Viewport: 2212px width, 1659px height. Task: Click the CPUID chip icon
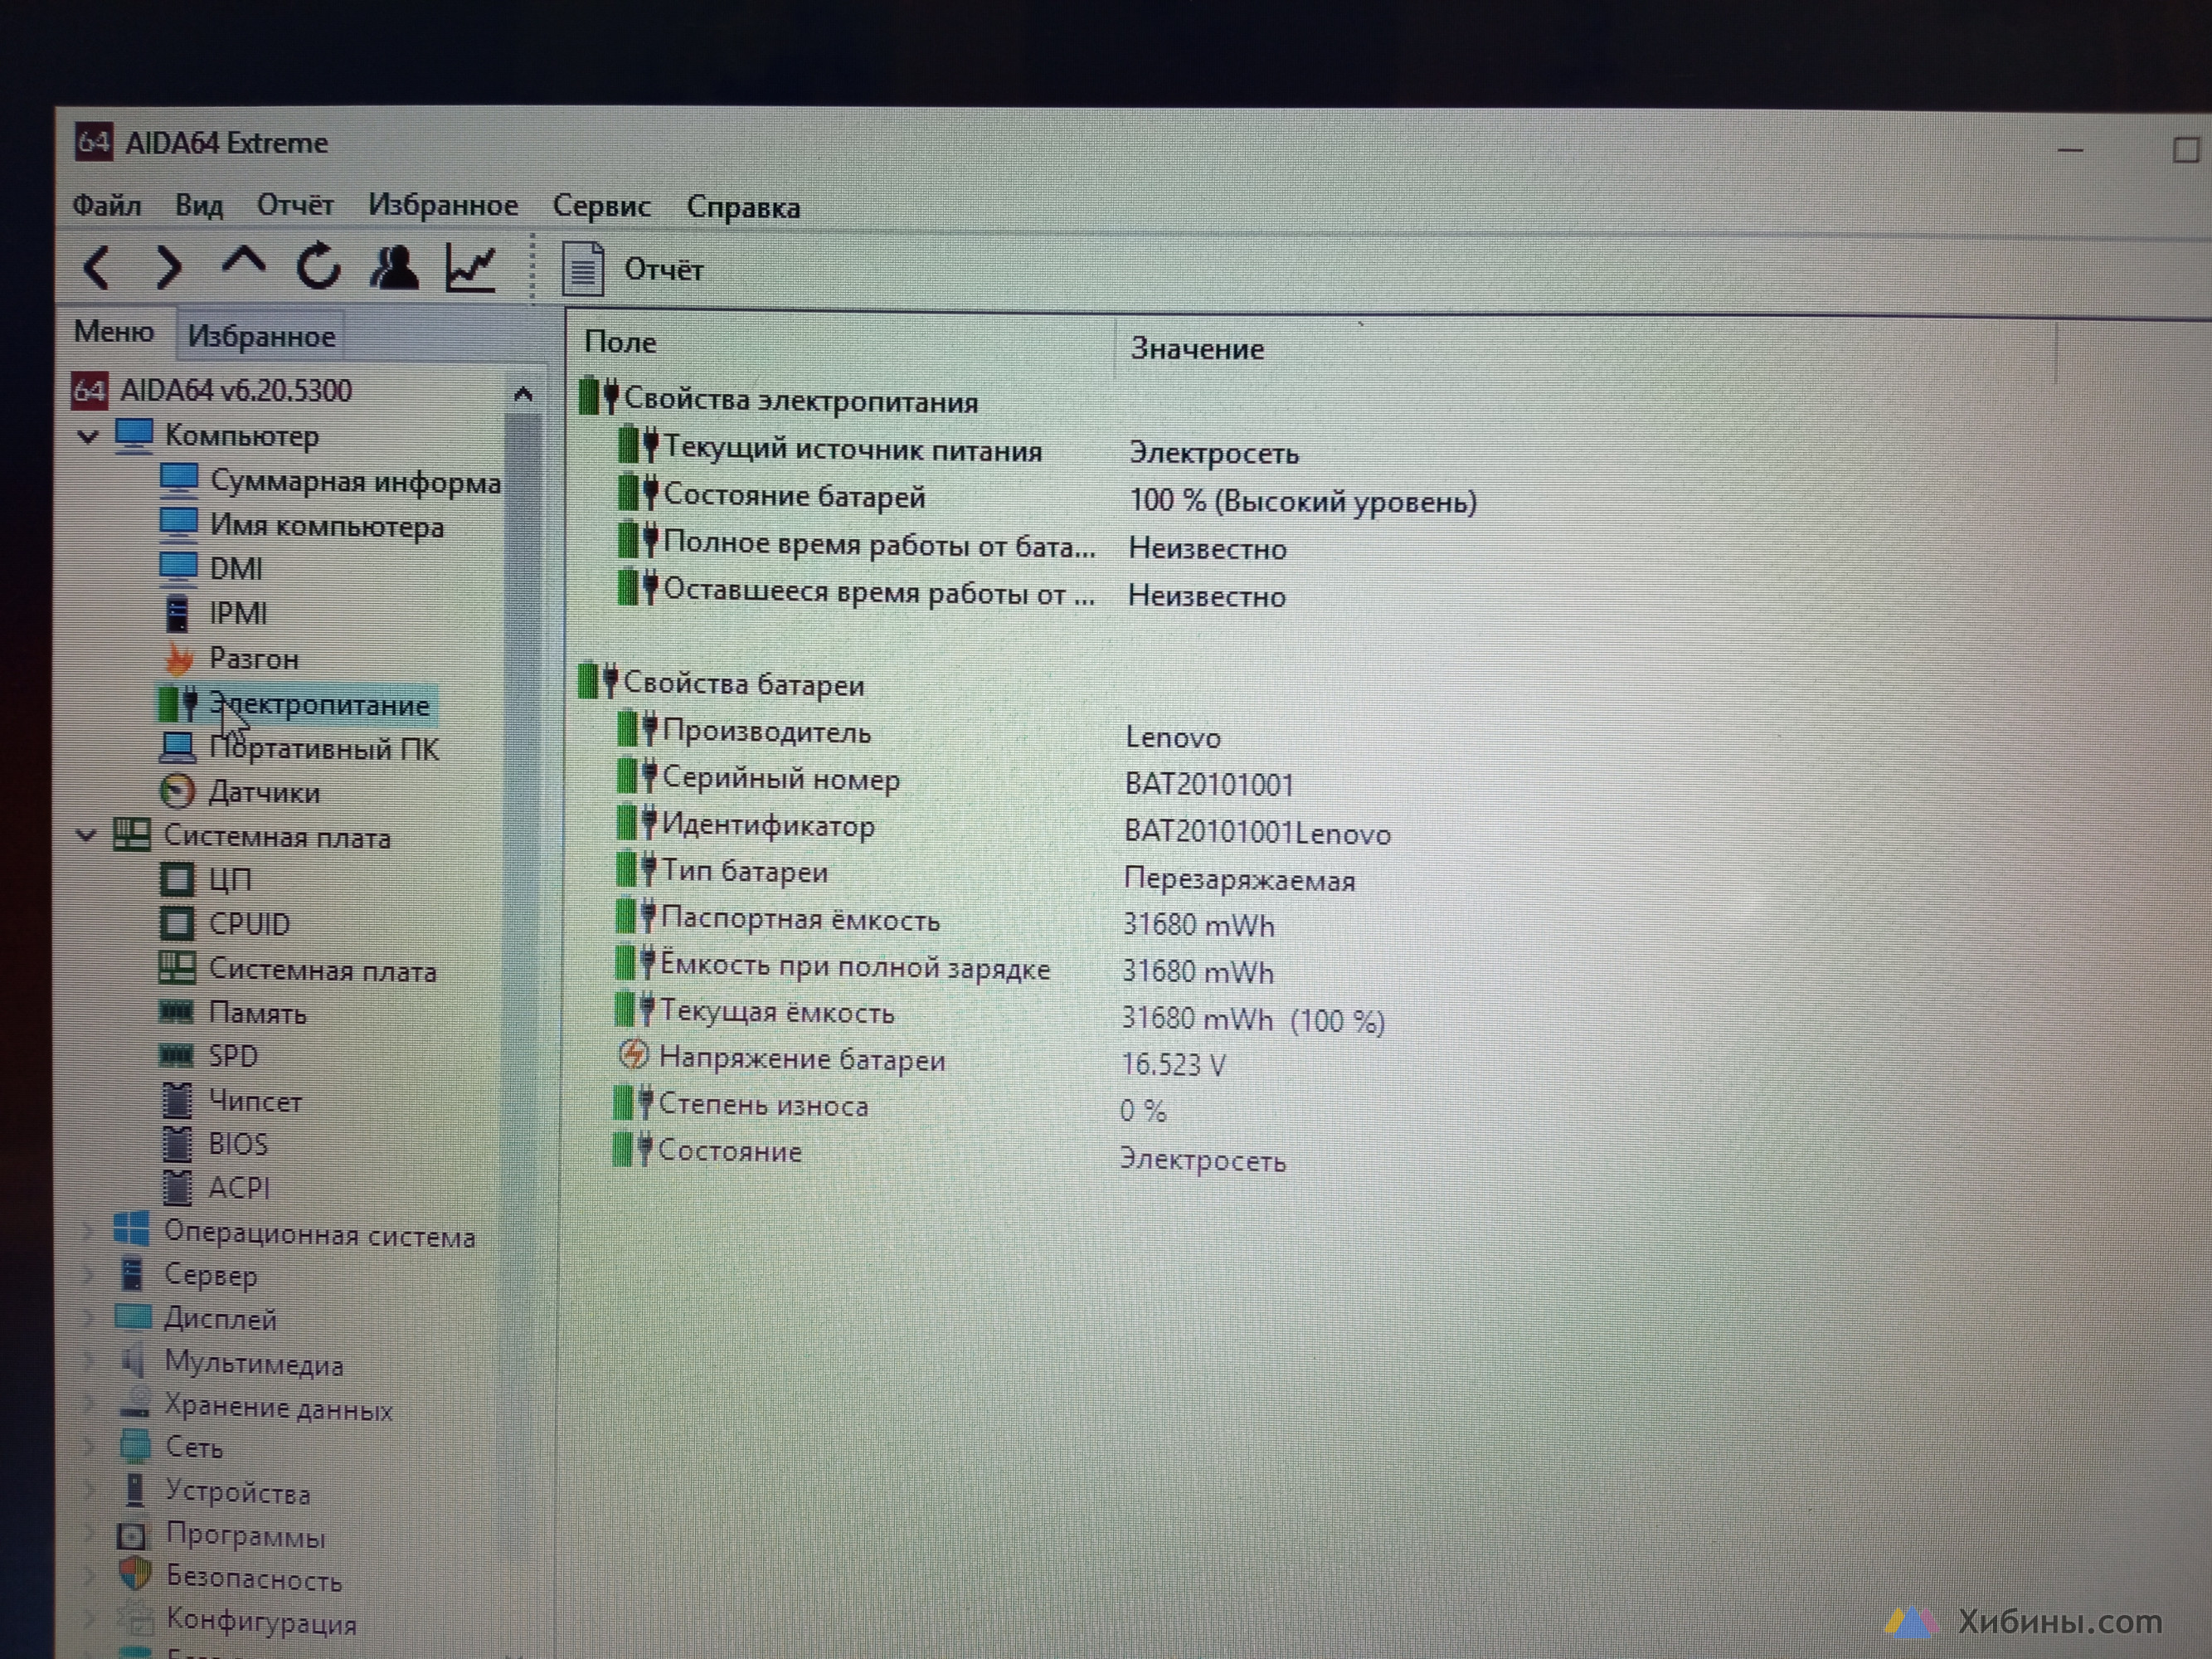[177, 923]
